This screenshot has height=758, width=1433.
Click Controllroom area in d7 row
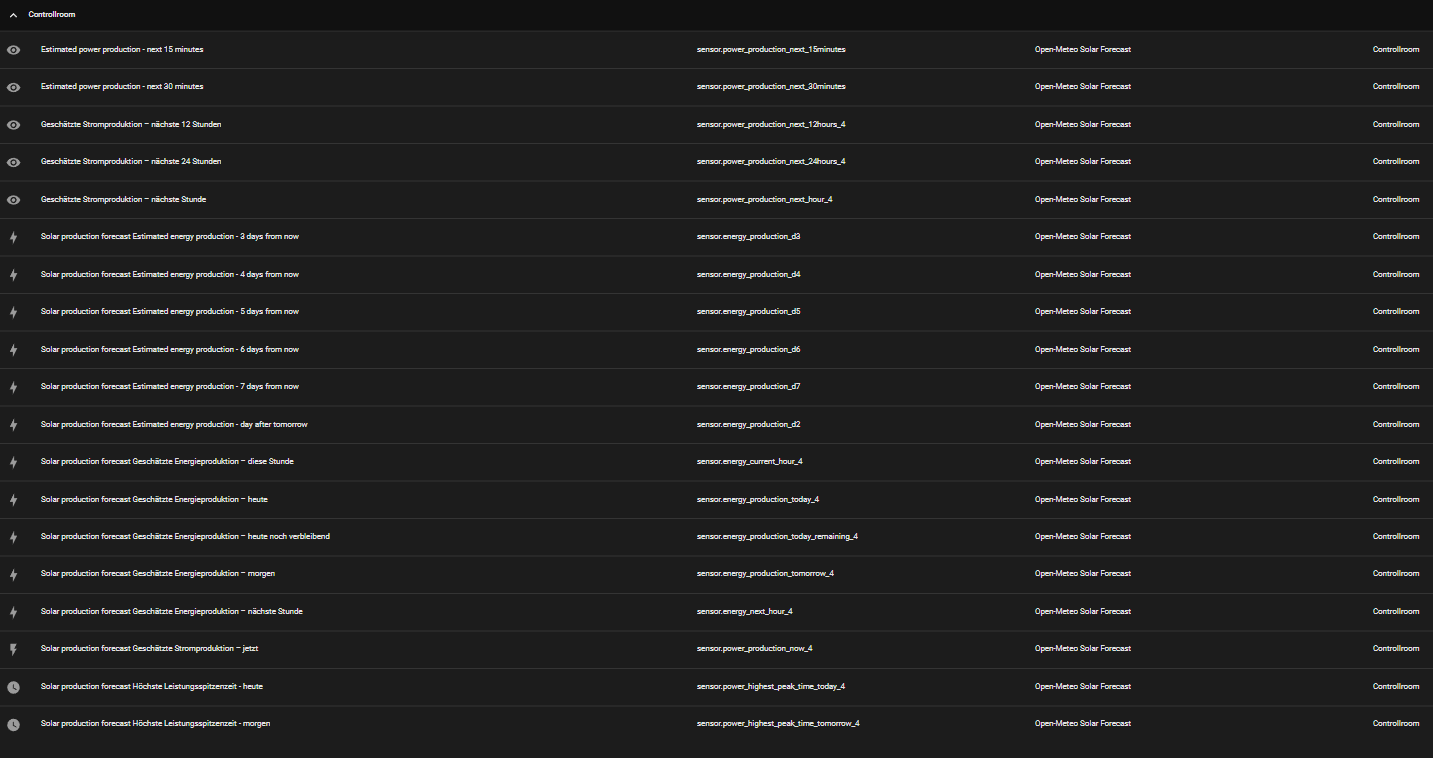pyautogui.click(x=1396, y=387)
